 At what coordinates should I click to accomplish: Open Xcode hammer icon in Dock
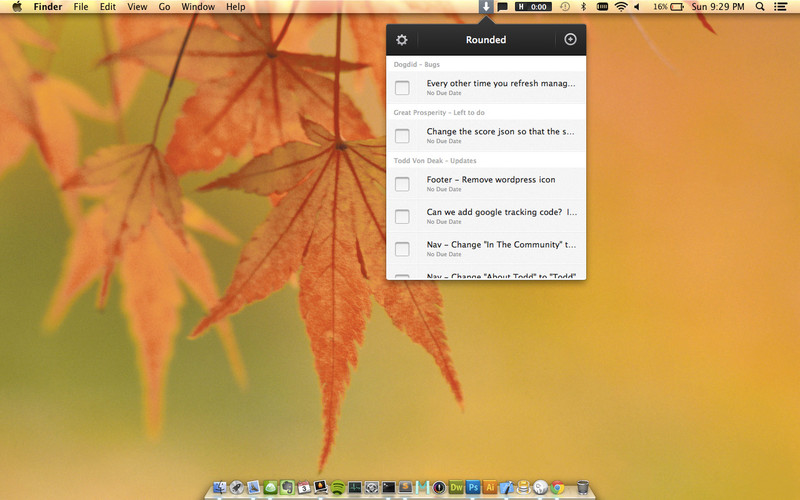tap(507, 487)
